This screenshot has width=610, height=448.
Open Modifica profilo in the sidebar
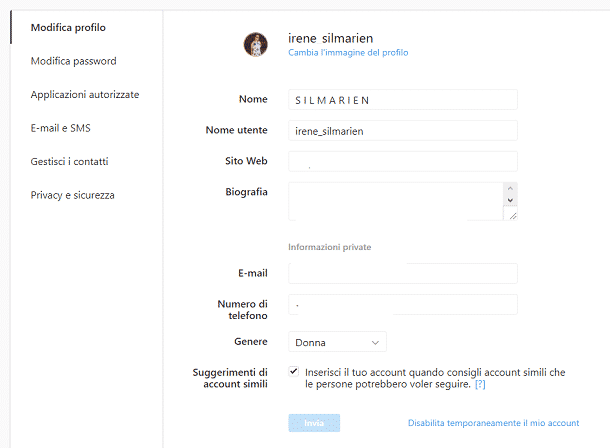pyautogui.click(x=68, y=28)
